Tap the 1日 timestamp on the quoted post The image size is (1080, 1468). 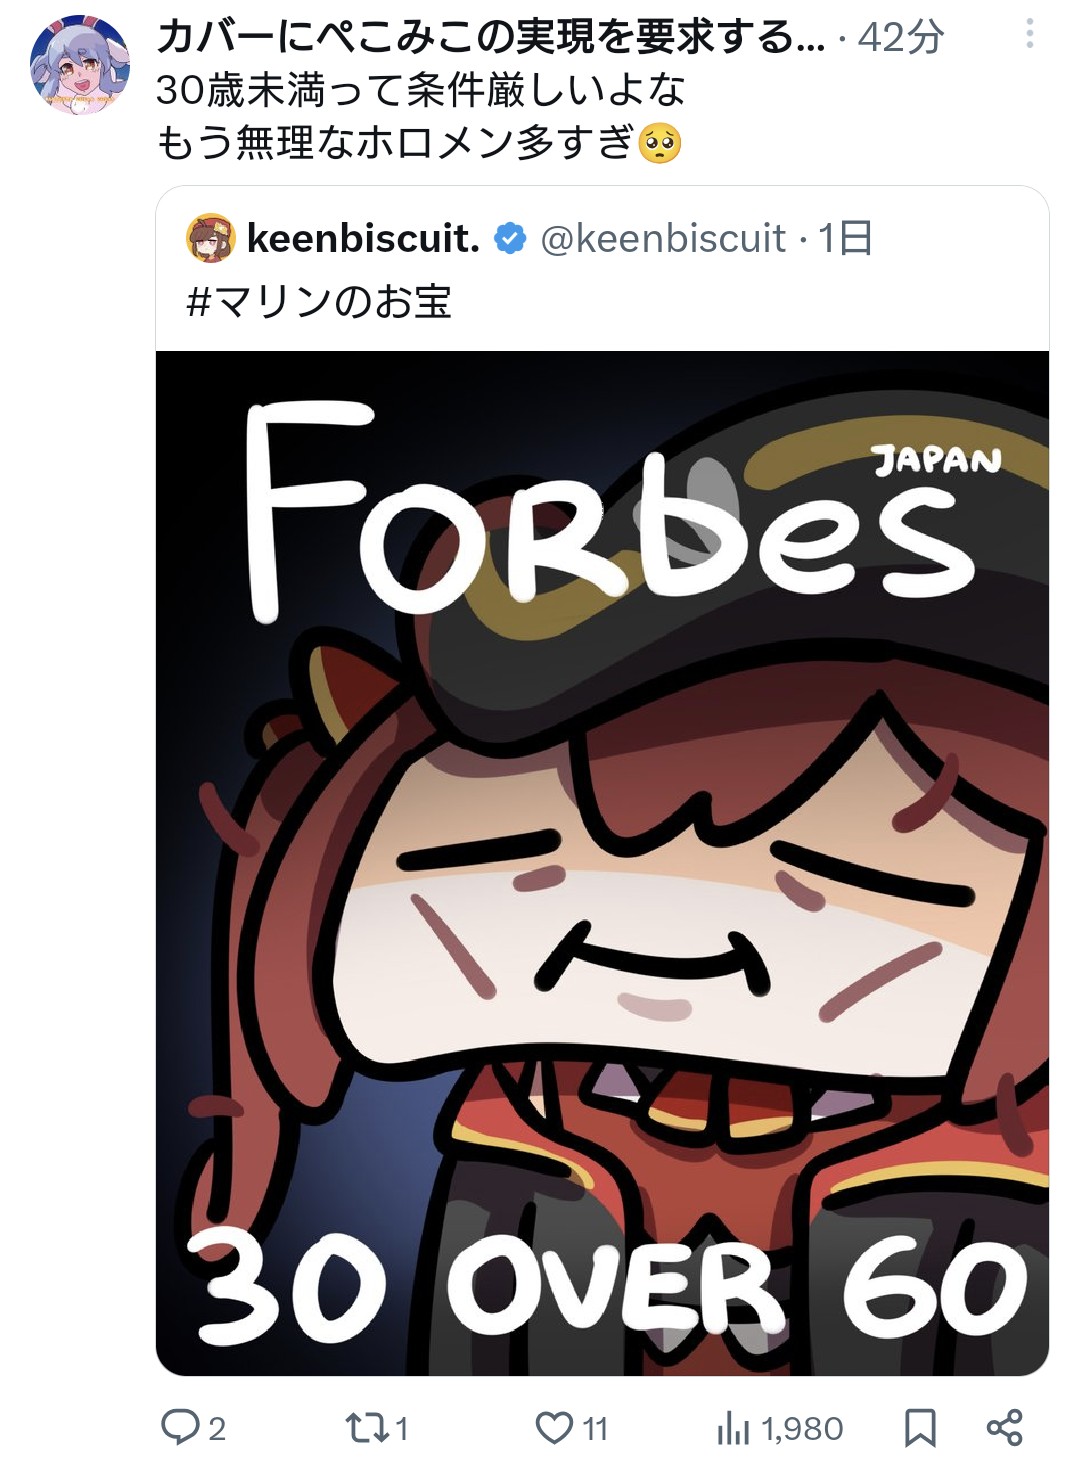click(846, 239)
